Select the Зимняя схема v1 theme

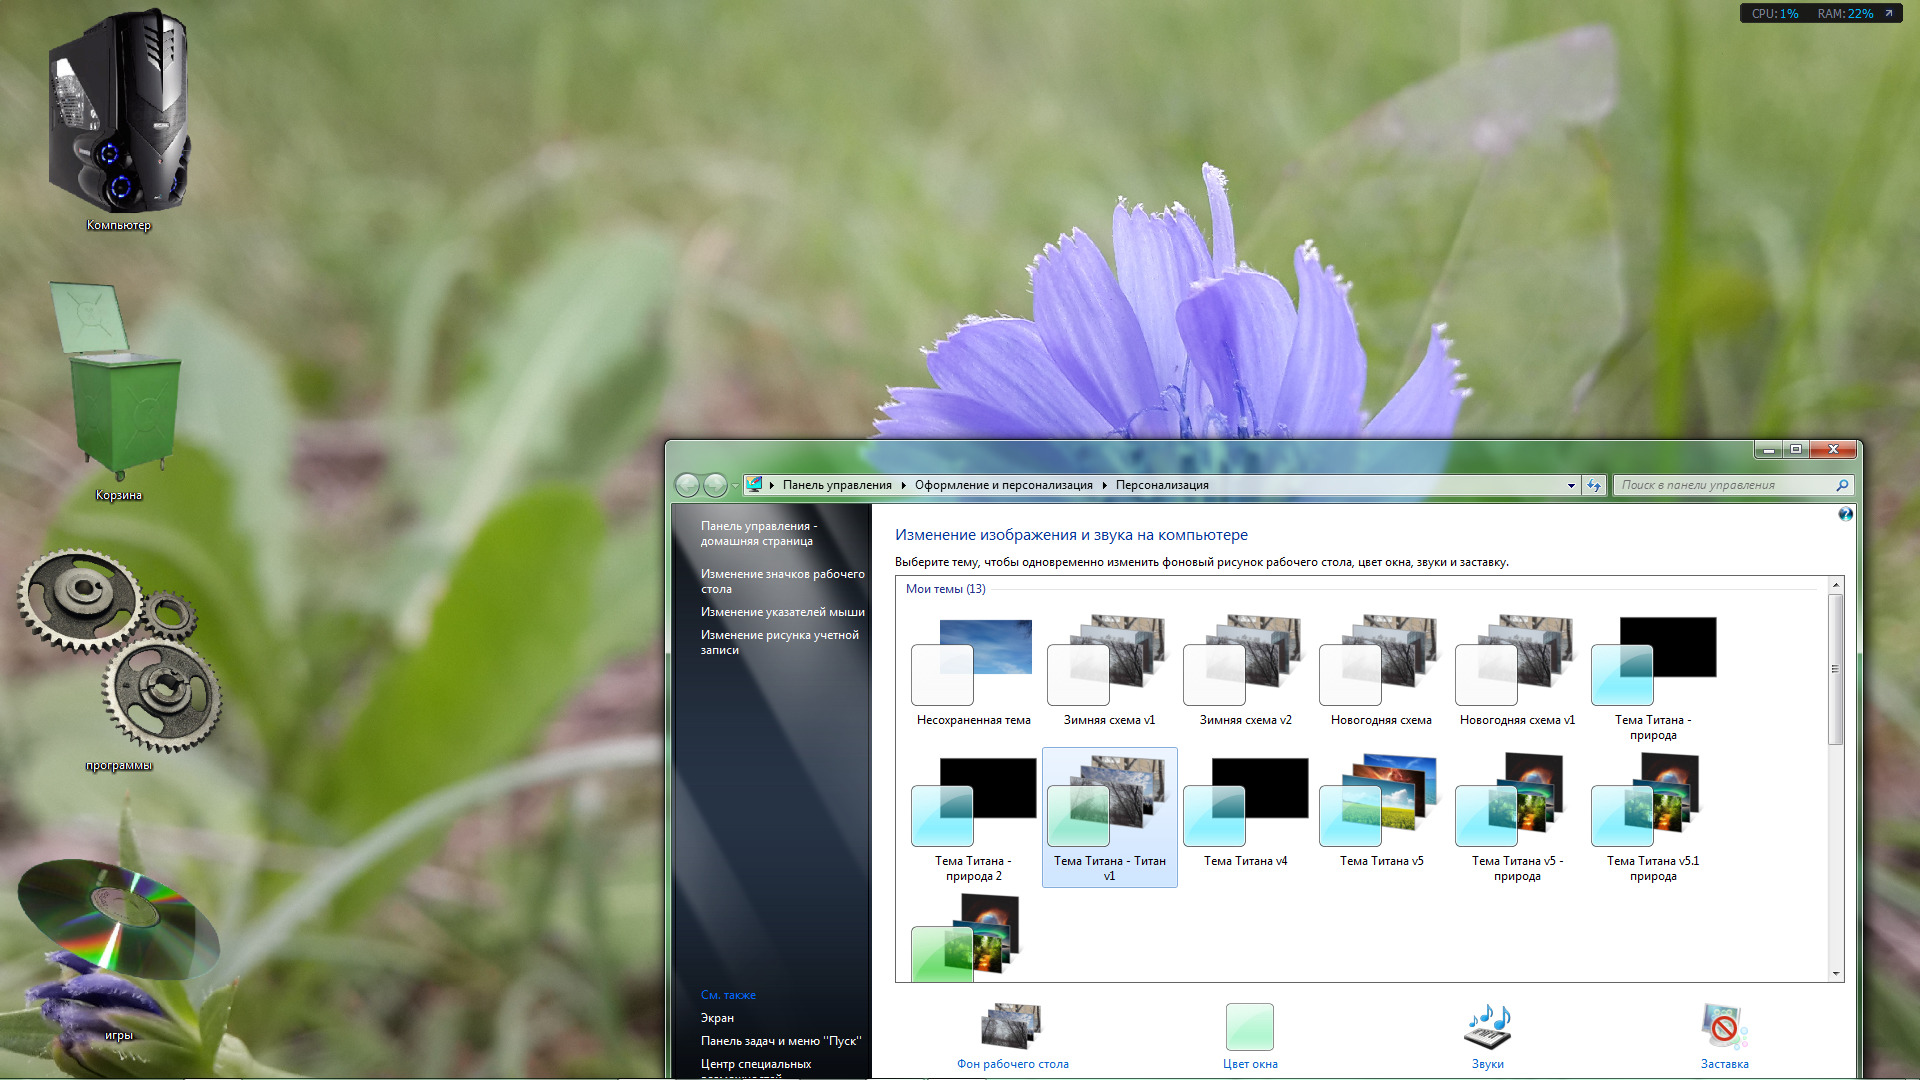1109,672
